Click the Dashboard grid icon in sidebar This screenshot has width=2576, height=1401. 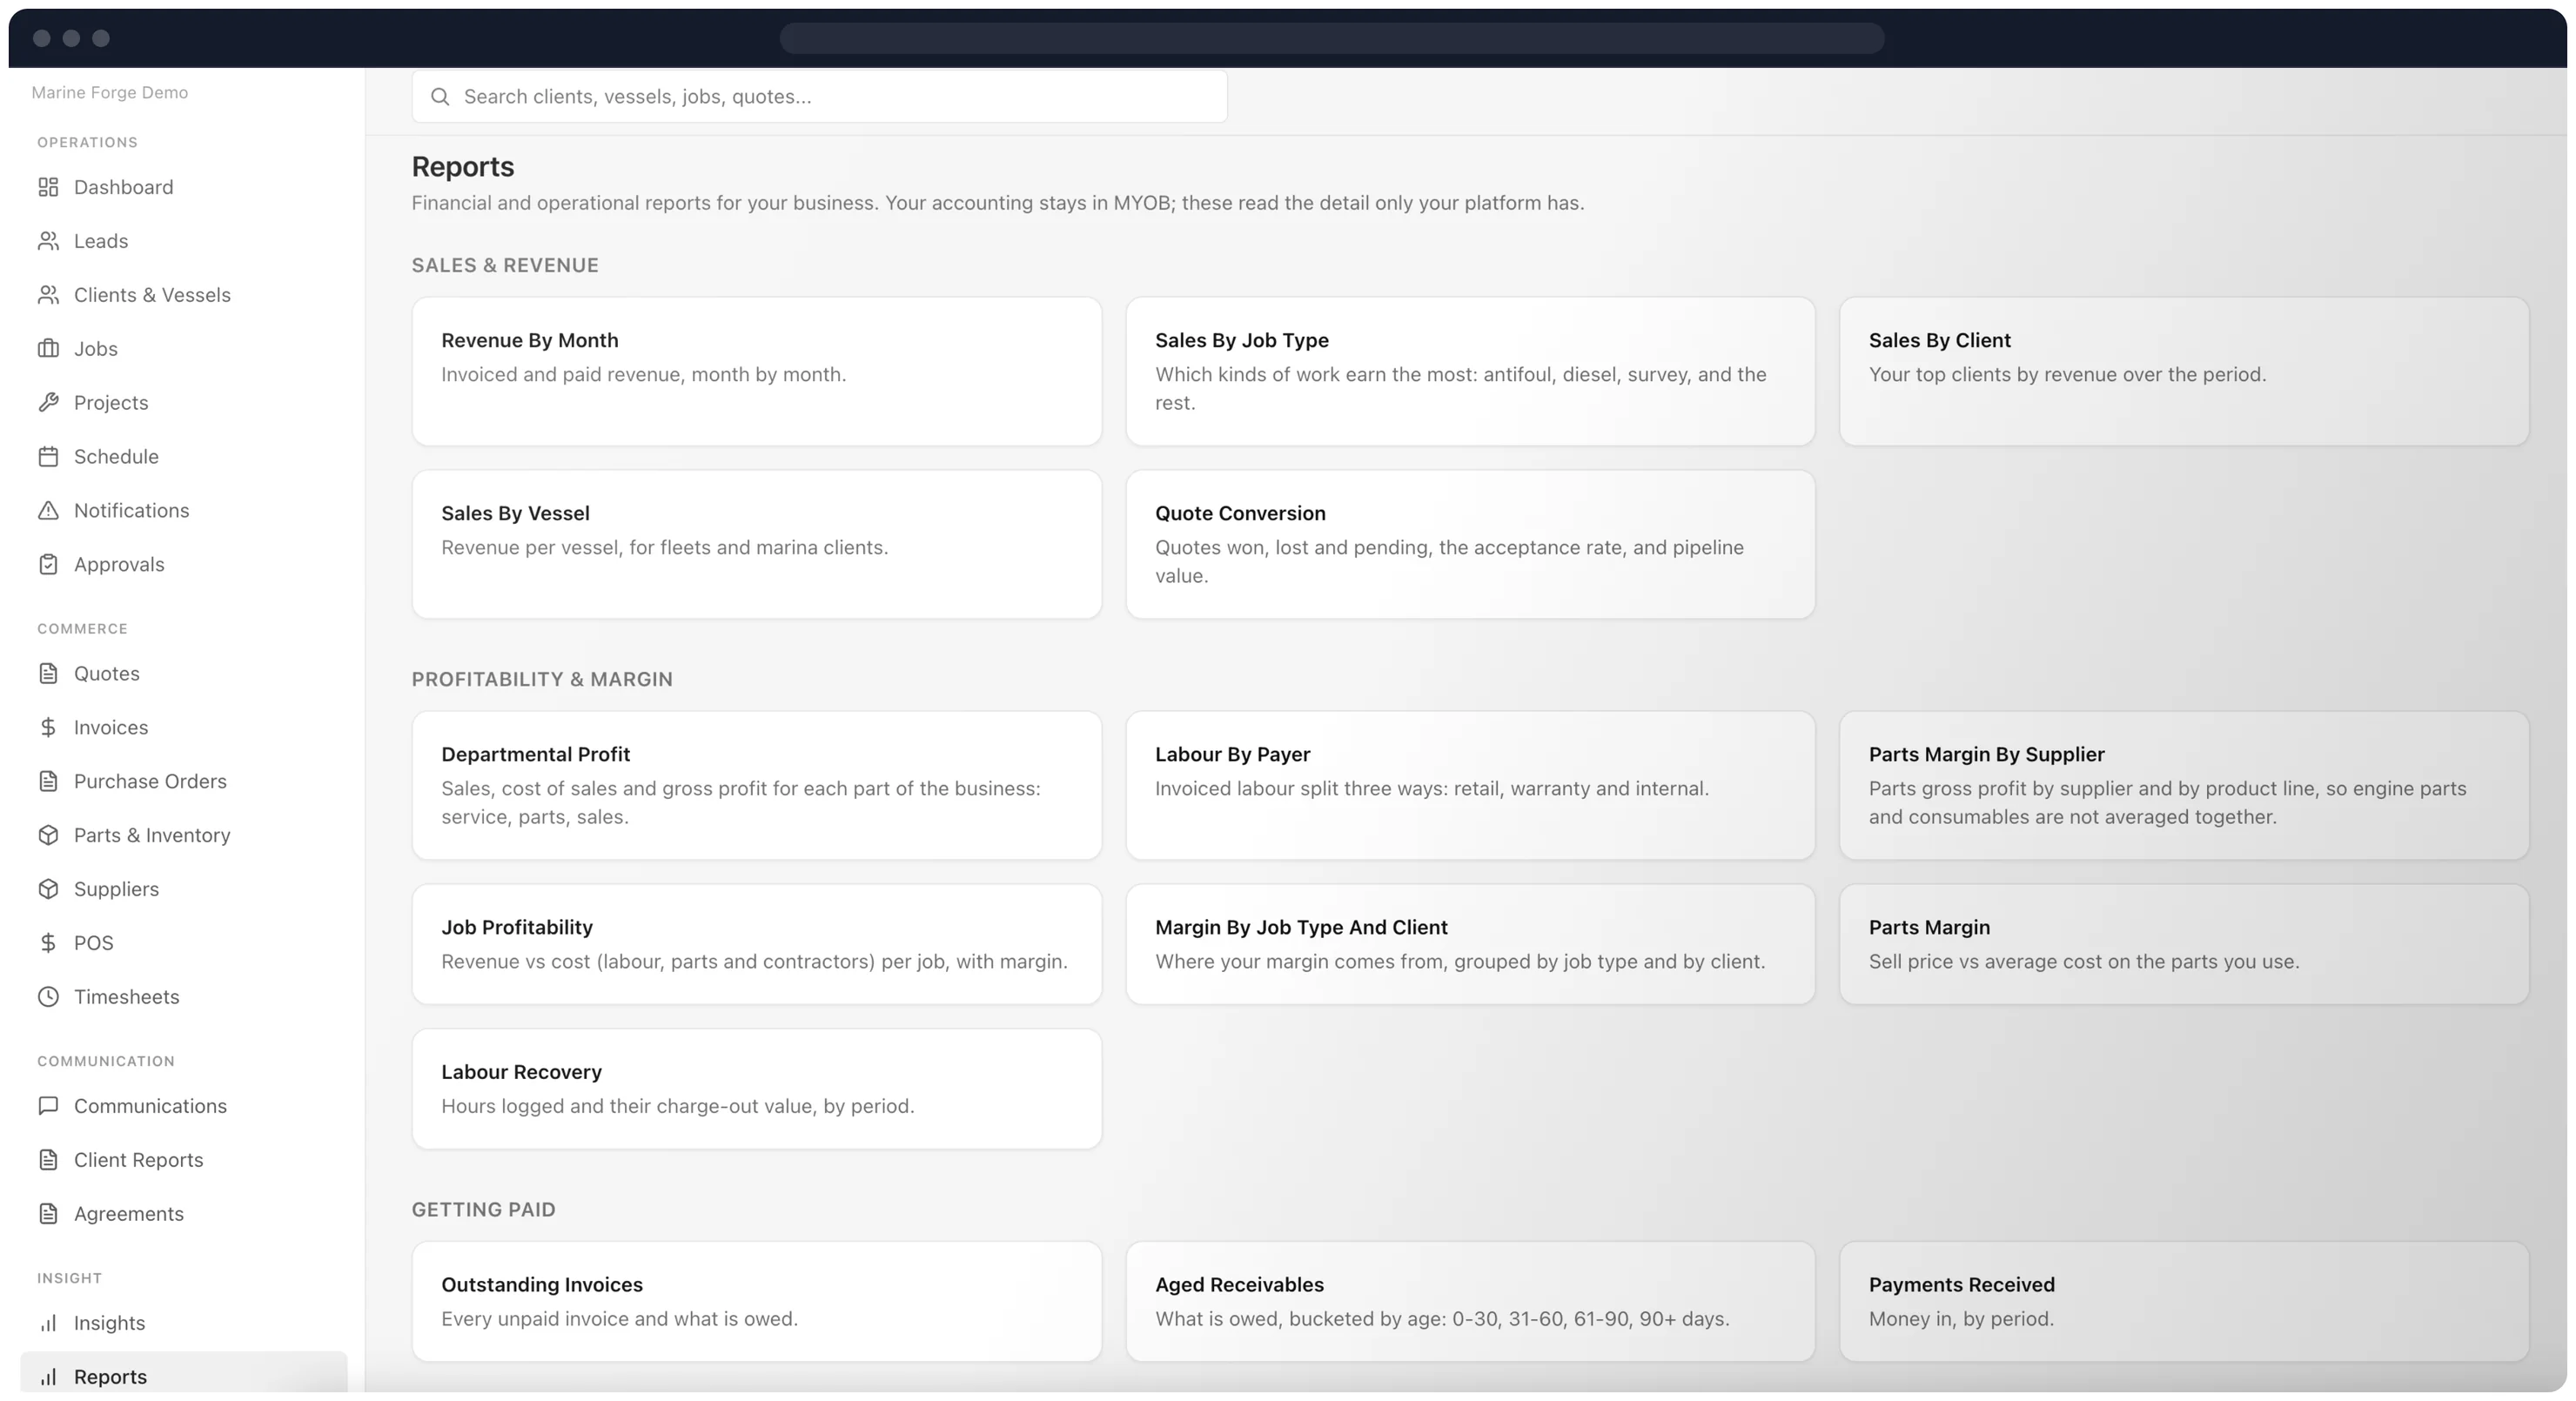(x=48, y=187)
